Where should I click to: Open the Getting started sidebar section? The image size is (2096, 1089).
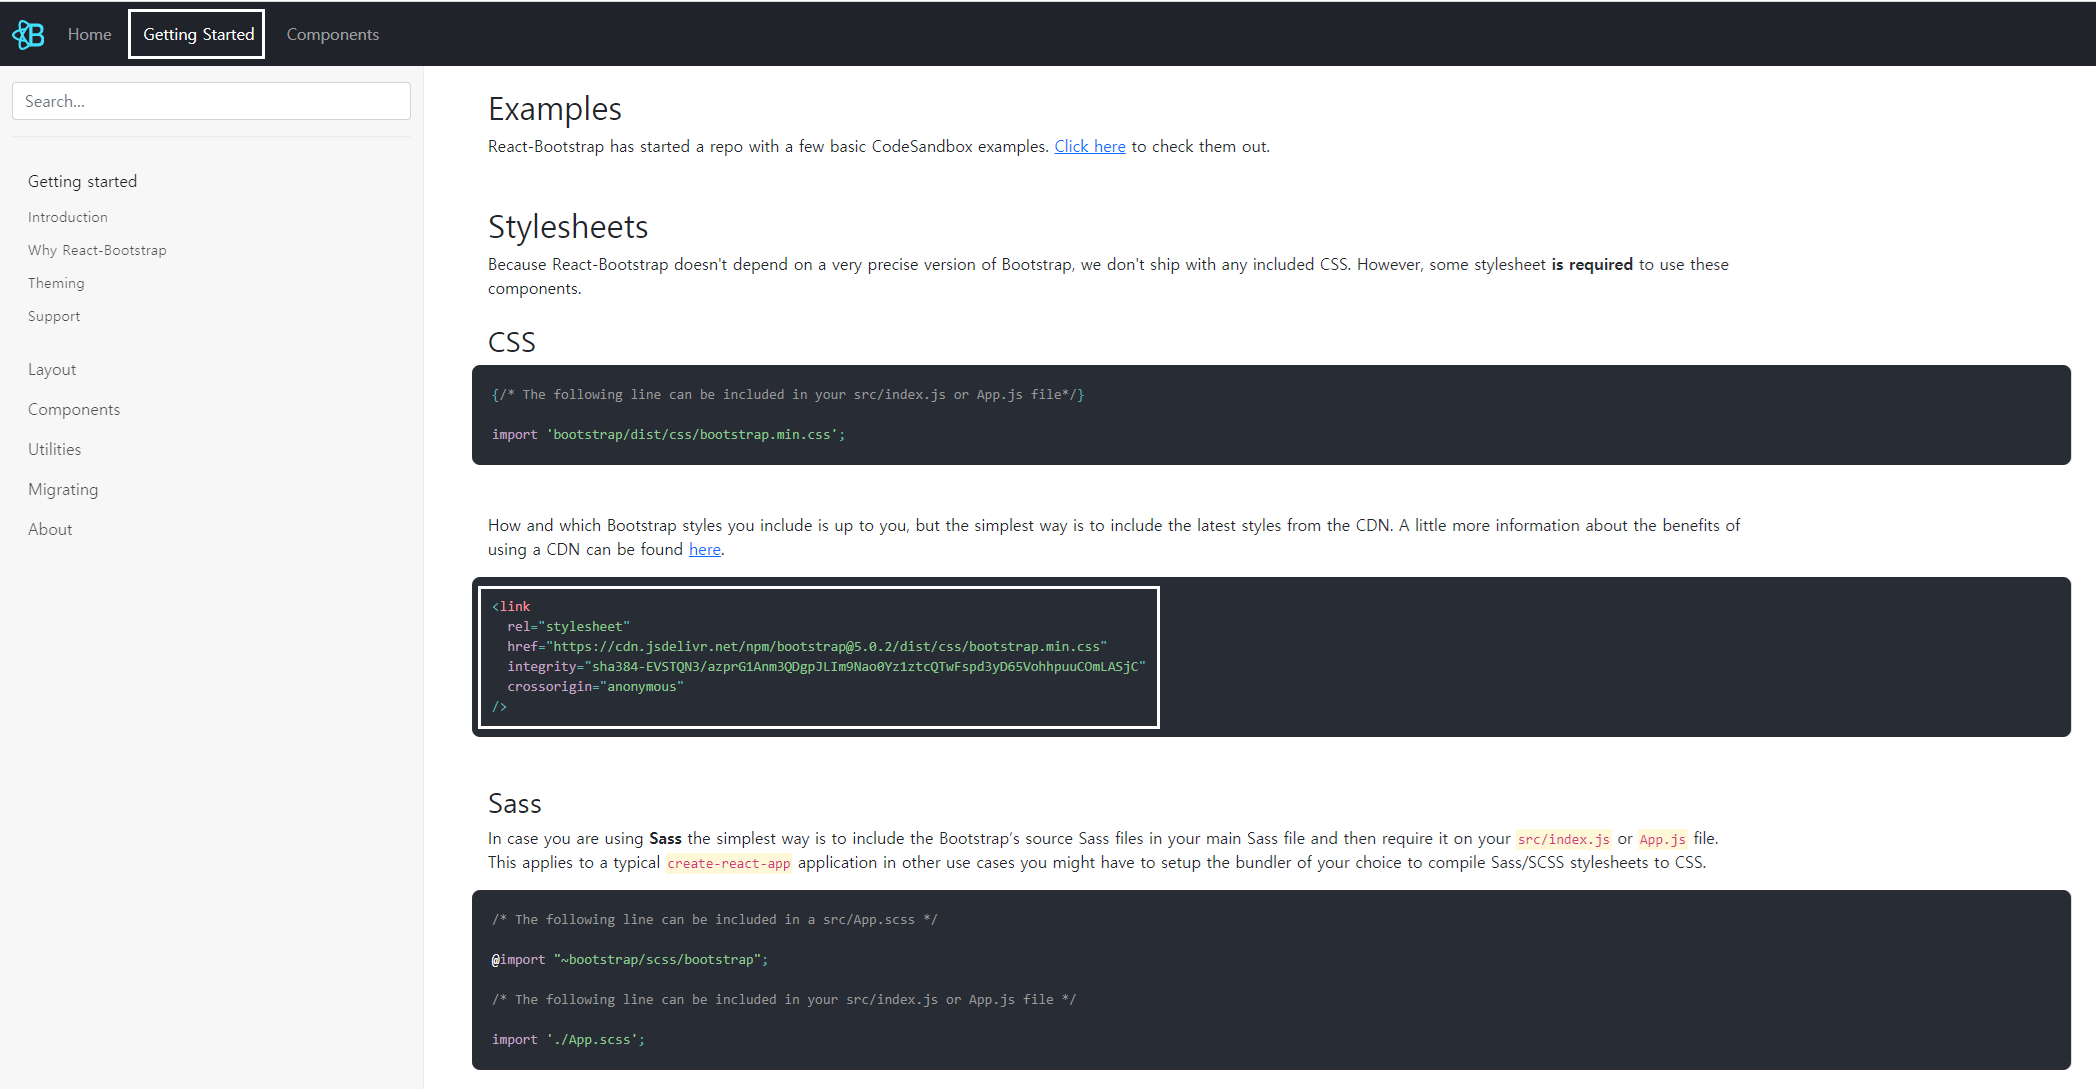82,181
